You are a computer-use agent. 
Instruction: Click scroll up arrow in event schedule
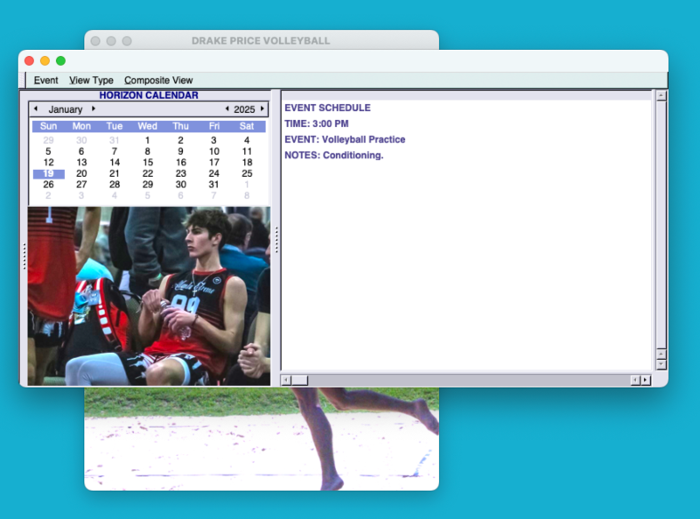click(x=660, y=96)
